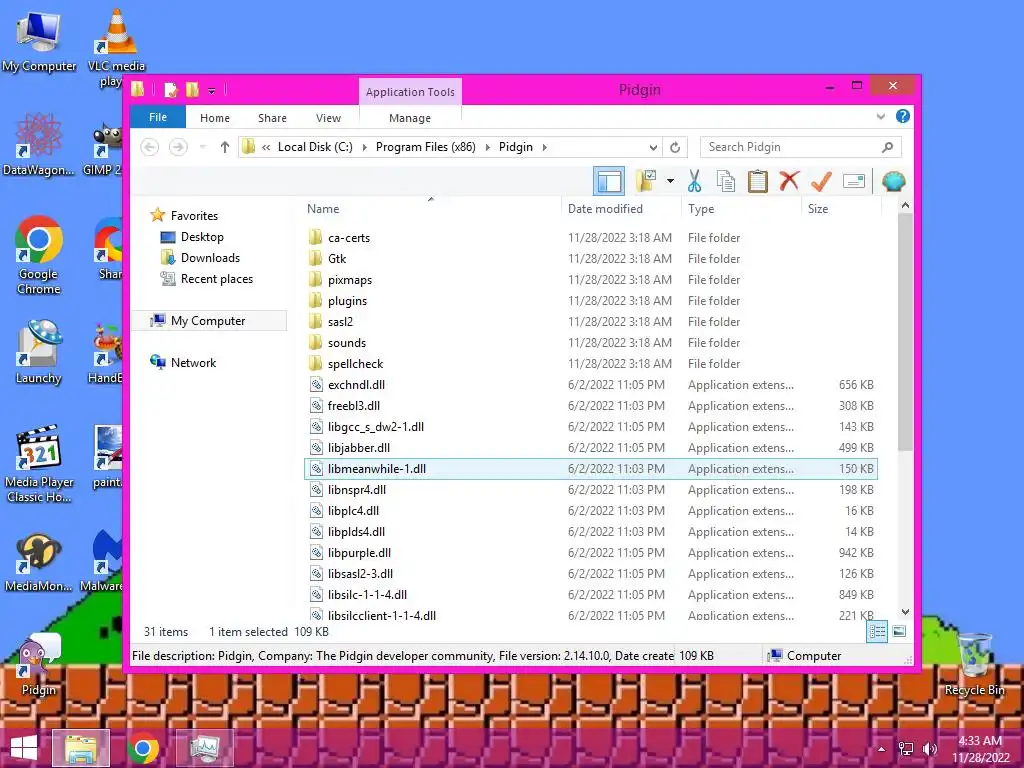Viewport: 1024px width, 768px height.
Task: Click the Pidgin desktop shortcut
Action: 38,664
